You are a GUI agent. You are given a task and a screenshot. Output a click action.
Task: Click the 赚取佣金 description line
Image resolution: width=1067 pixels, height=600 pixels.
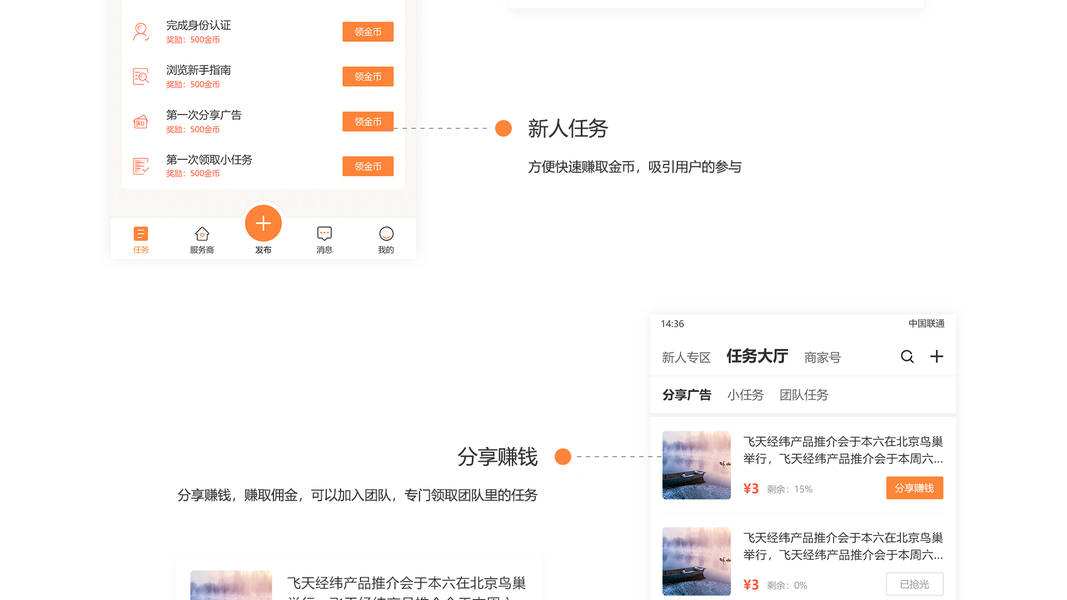click(357, 495)
